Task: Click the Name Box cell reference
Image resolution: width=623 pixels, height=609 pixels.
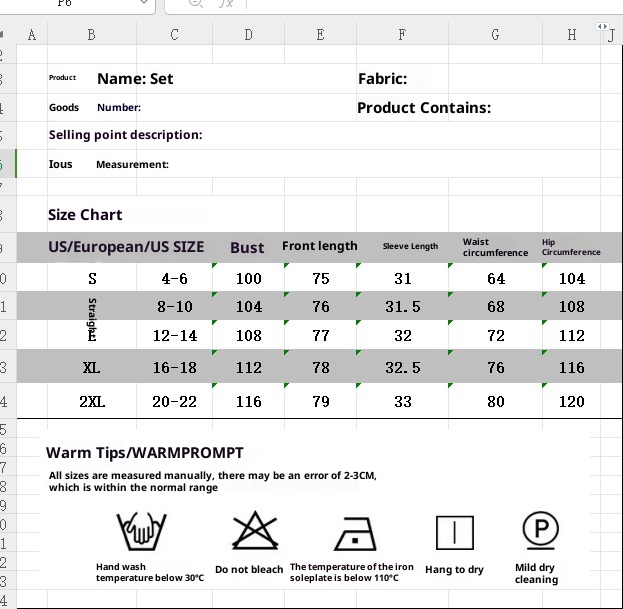Action: (x=65, y=4)
